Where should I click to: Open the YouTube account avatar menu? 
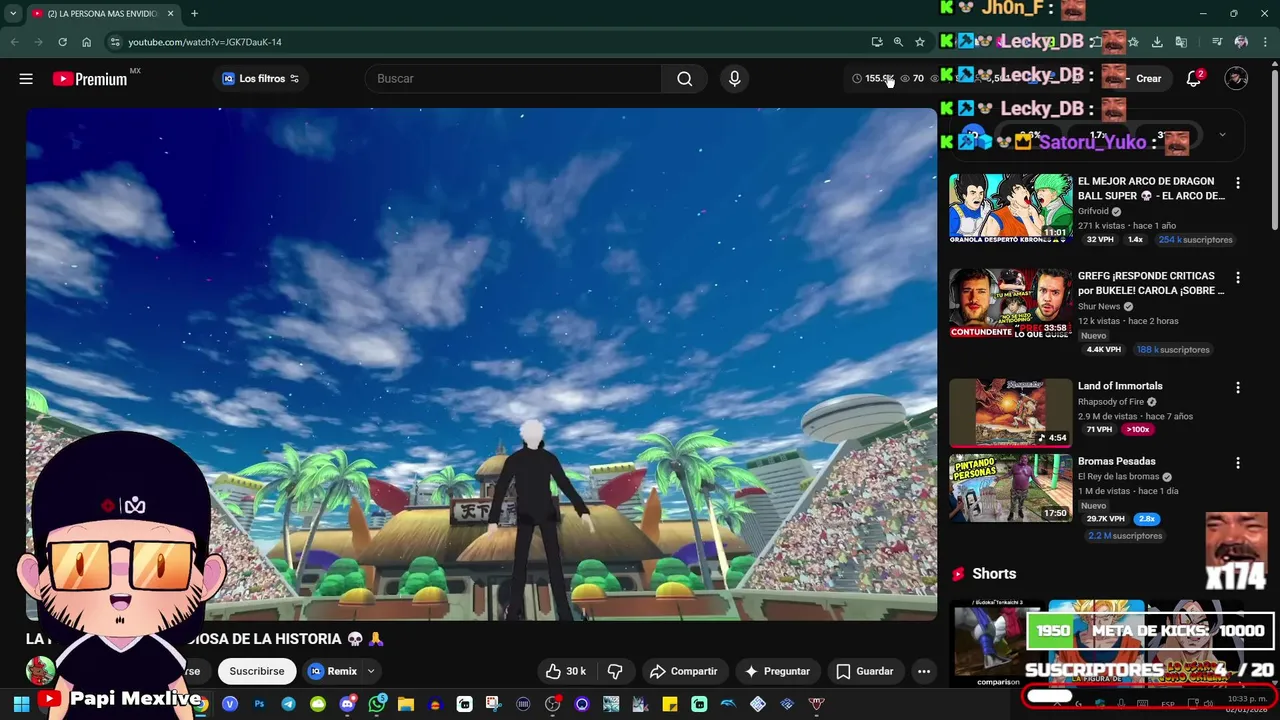pos(1236,79)
